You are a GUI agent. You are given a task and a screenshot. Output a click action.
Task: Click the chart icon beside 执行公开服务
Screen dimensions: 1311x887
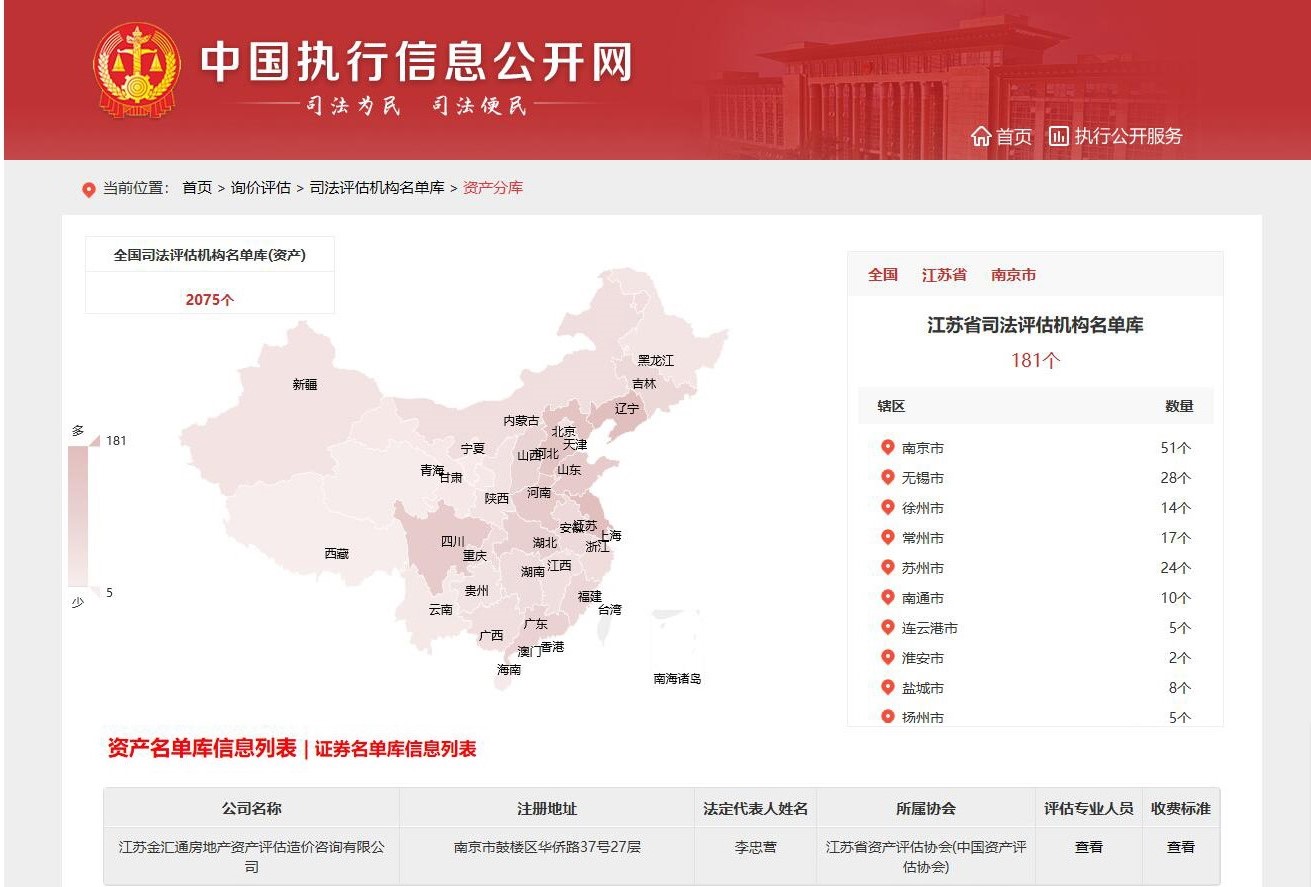pos(1058,136)
